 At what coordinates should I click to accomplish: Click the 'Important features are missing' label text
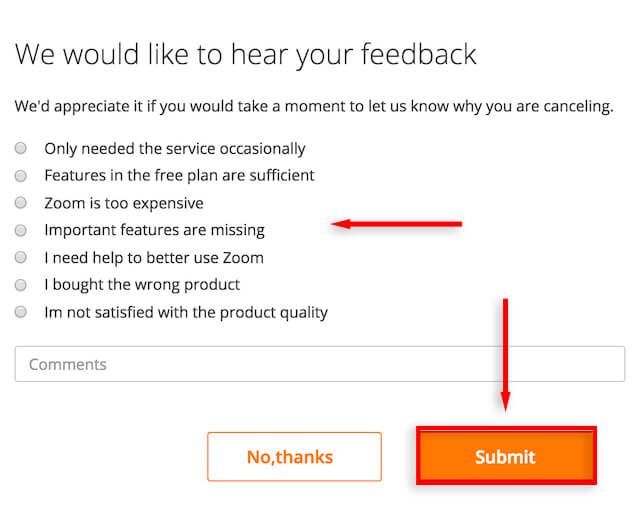[154, 230]
